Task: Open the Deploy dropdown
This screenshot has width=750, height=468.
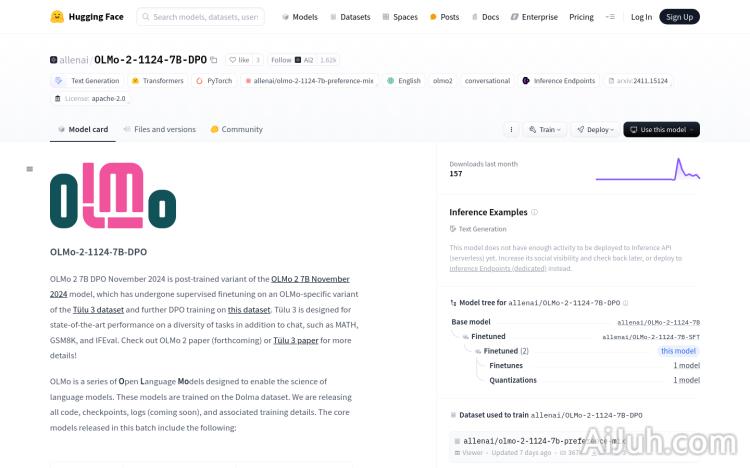Action: pyautogui.click(x=599, y=129)
